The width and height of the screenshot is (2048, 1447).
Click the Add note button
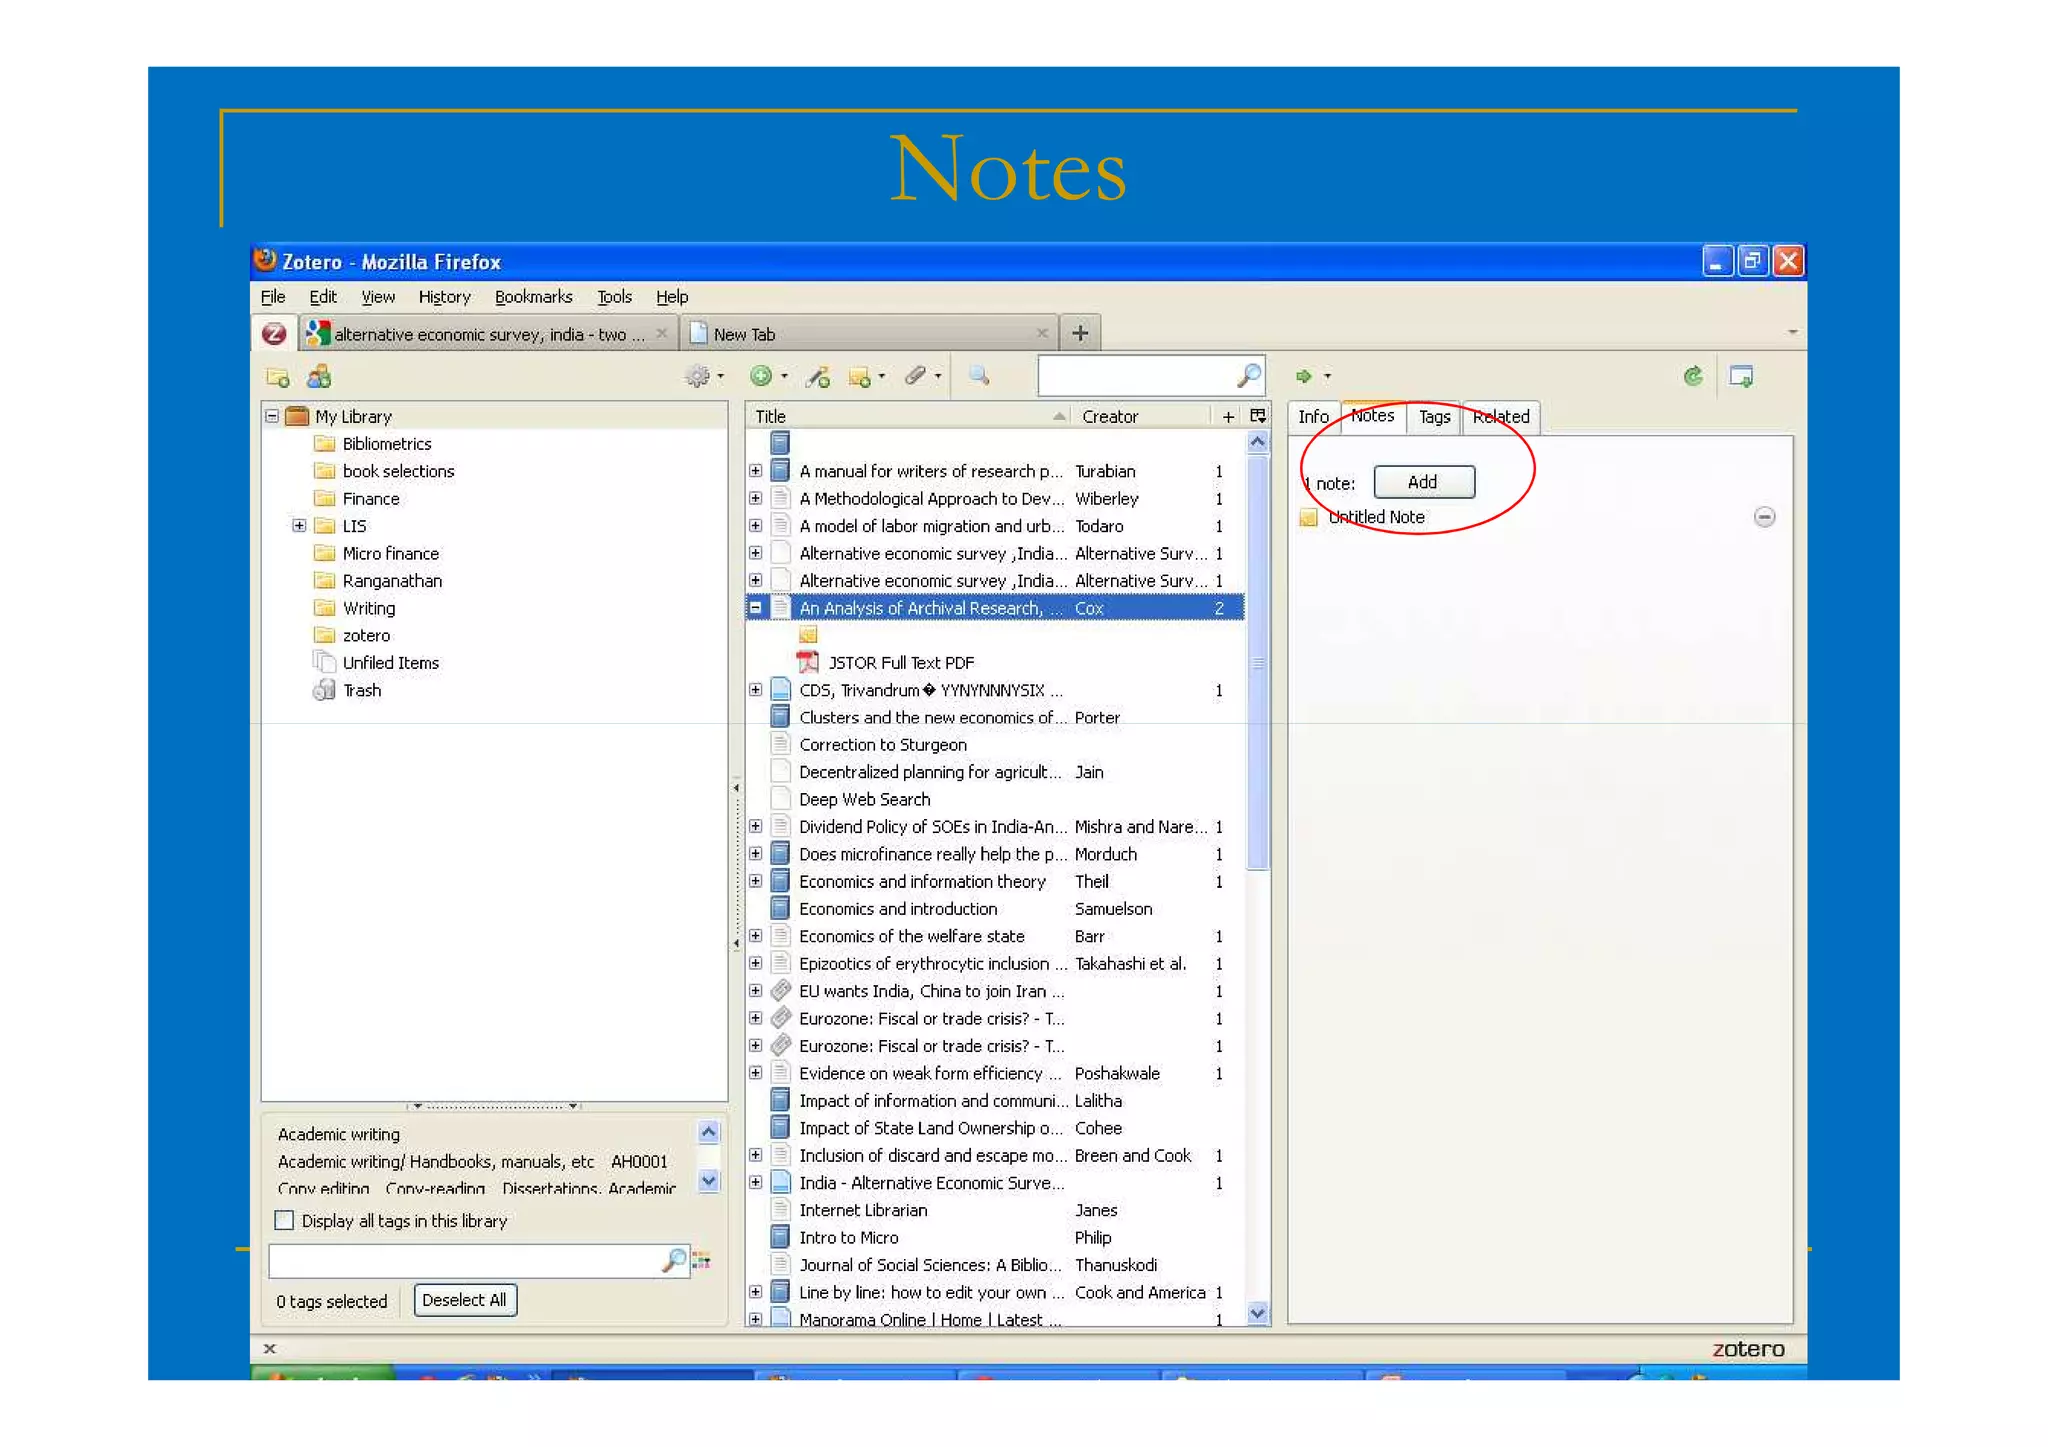pyautogui.click(x=1422, y=482)
